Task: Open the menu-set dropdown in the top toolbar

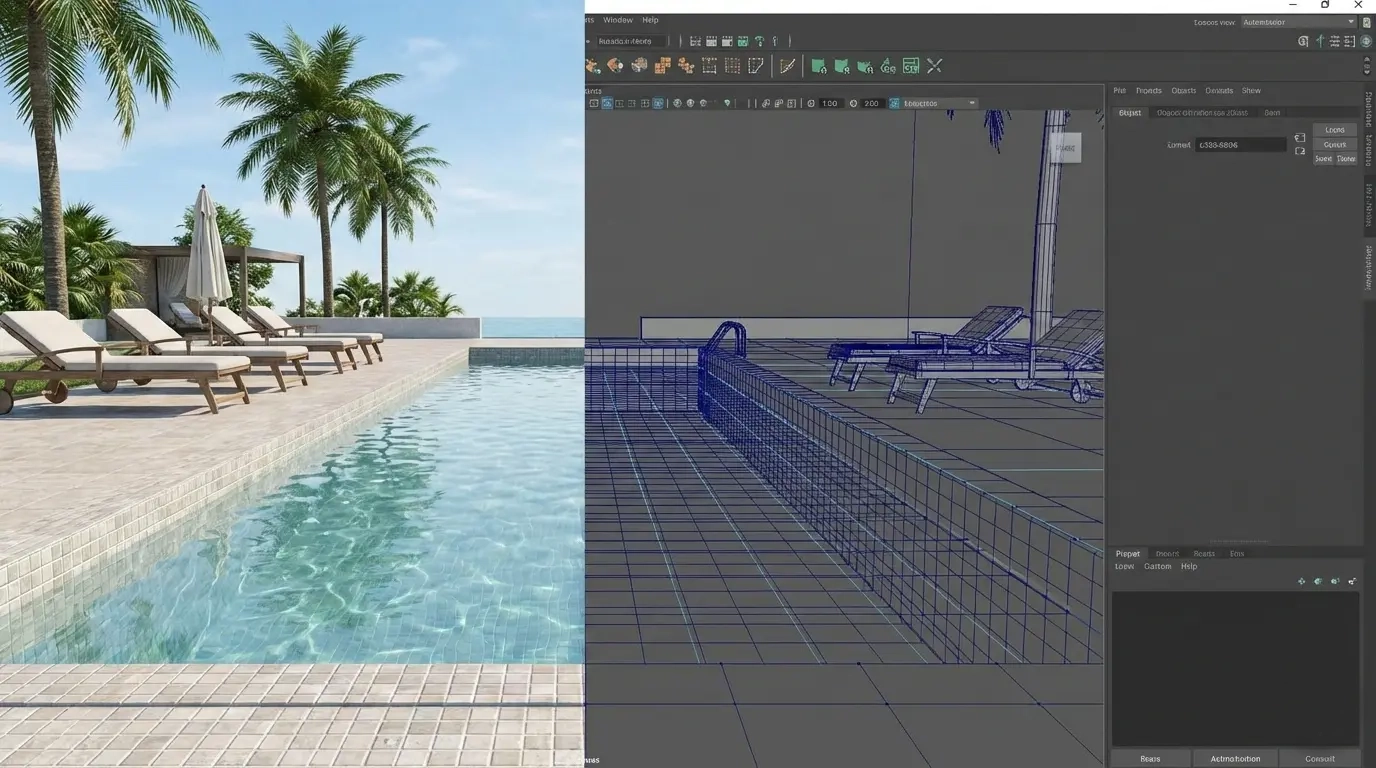Action: [631, 41]
